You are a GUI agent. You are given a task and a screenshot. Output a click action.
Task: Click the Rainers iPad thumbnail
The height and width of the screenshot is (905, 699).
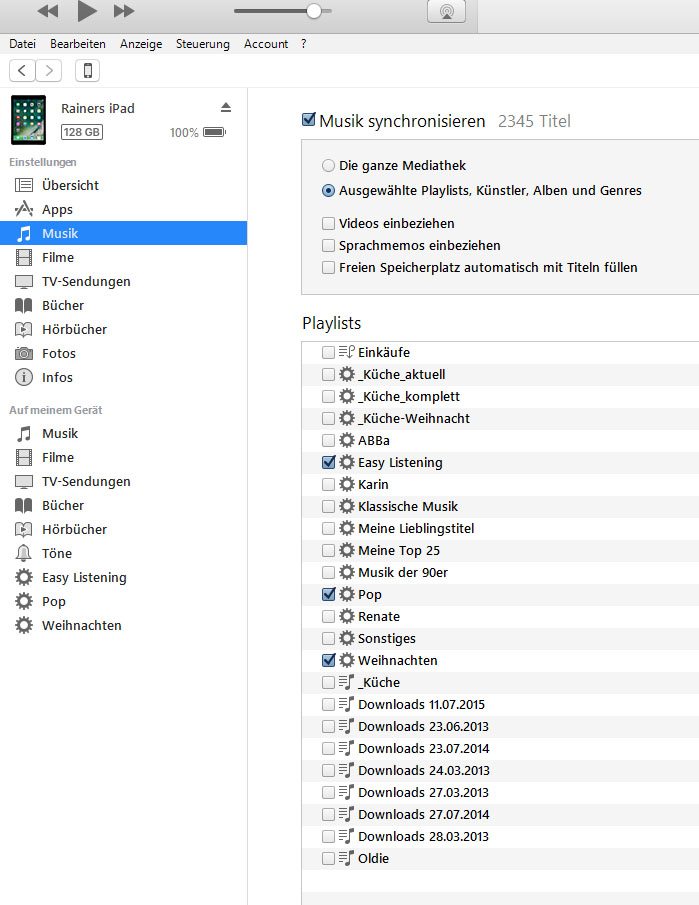click(x=28, y=119)
